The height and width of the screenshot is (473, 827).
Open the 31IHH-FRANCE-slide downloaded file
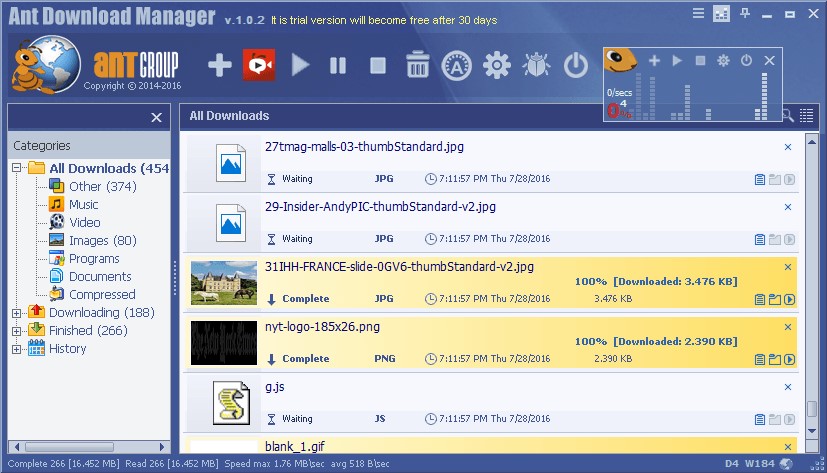click(x=790, y=300)
